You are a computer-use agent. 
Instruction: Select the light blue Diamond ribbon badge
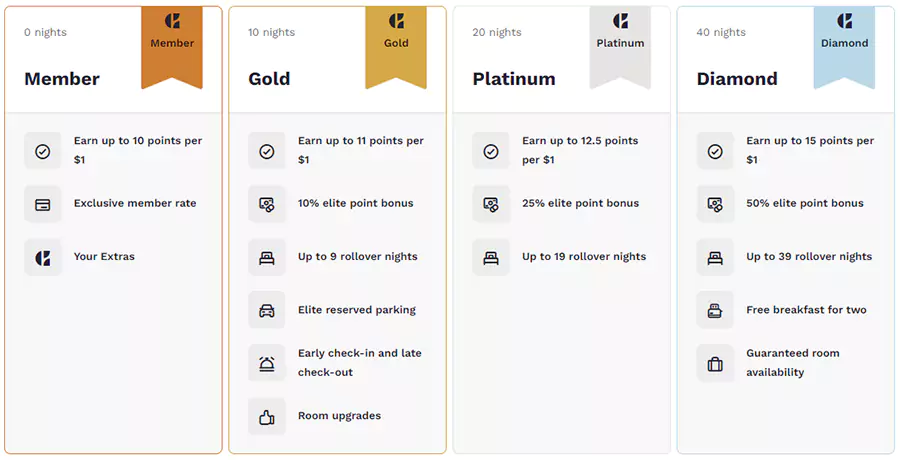(844, 45)
